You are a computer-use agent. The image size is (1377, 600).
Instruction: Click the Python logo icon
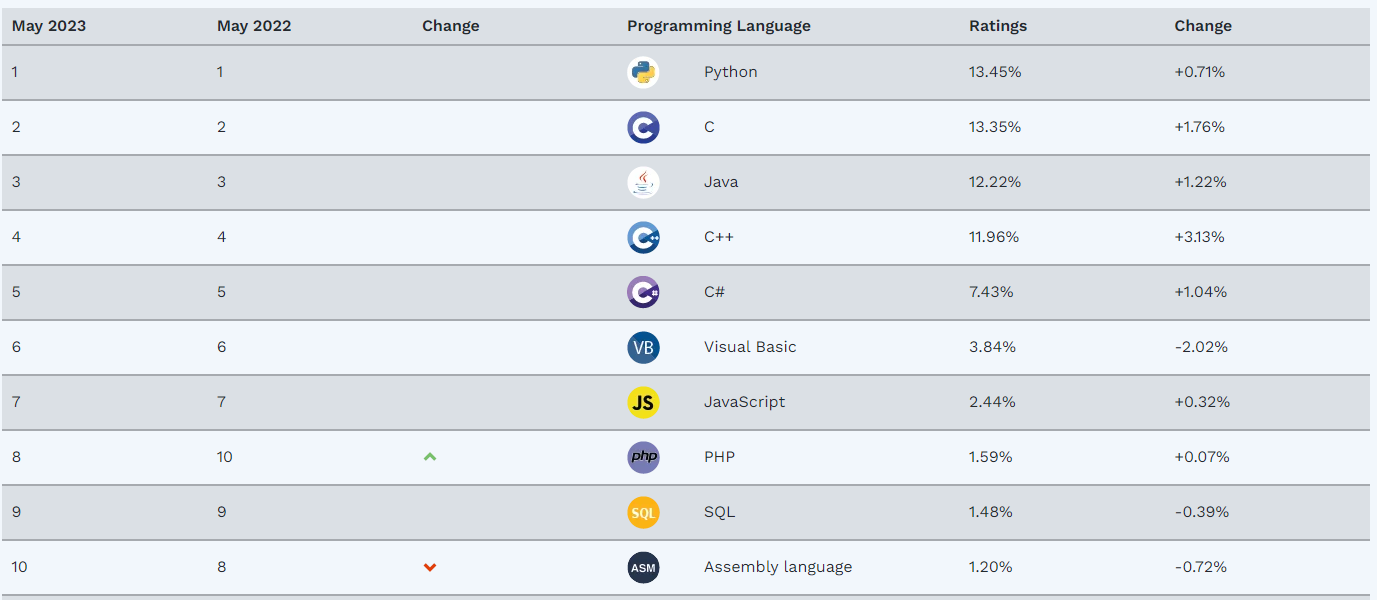pyautogui.click(x=643, y=72)
